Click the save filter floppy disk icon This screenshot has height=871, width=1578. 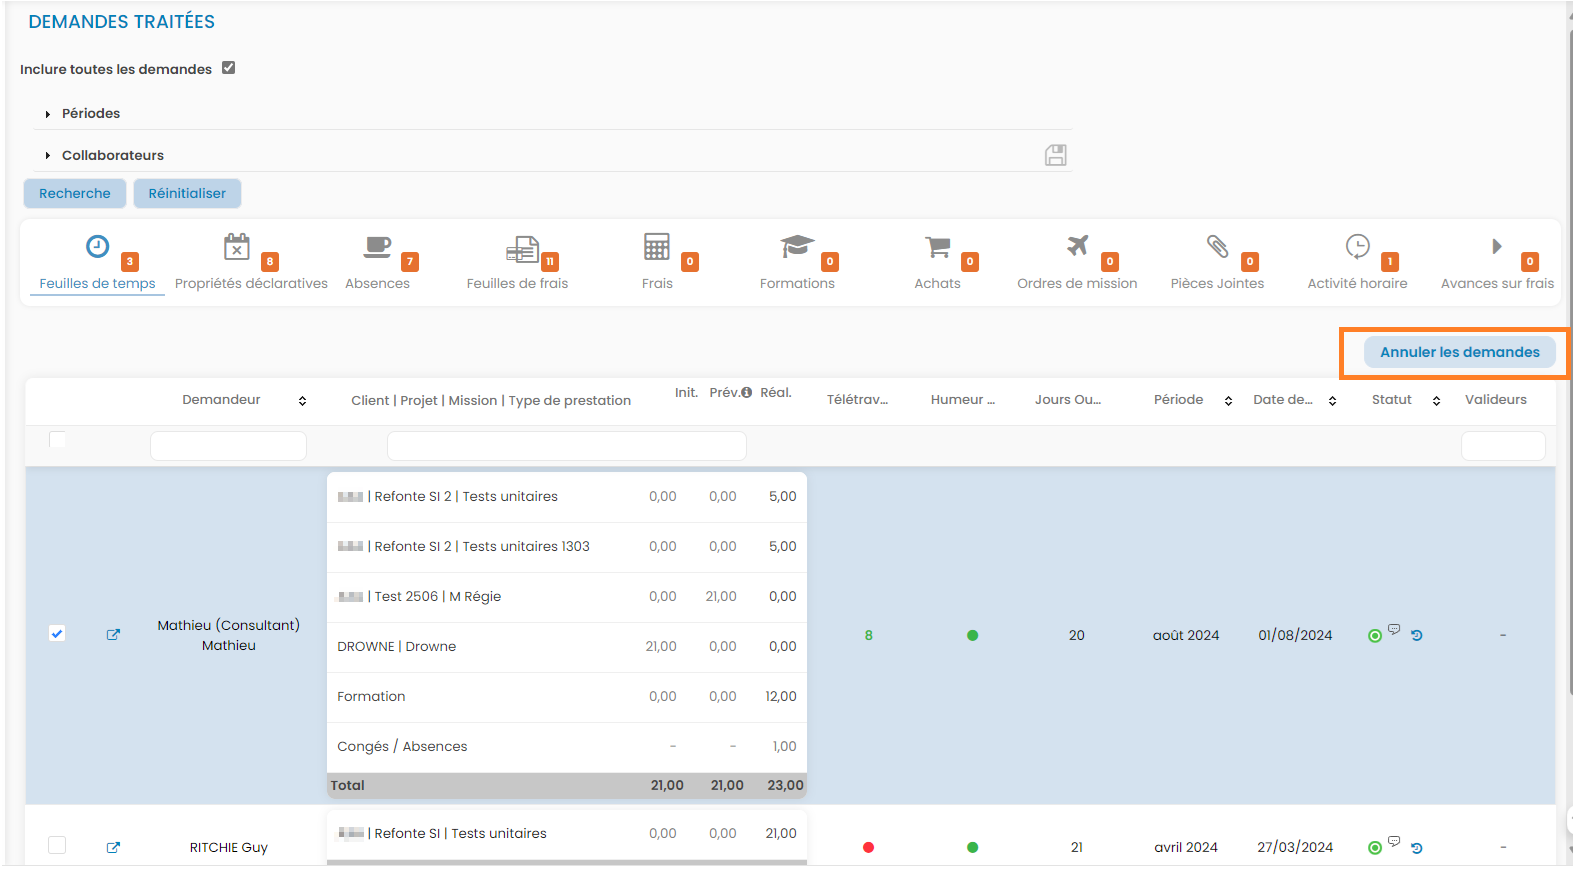(x=1055, y=155)
